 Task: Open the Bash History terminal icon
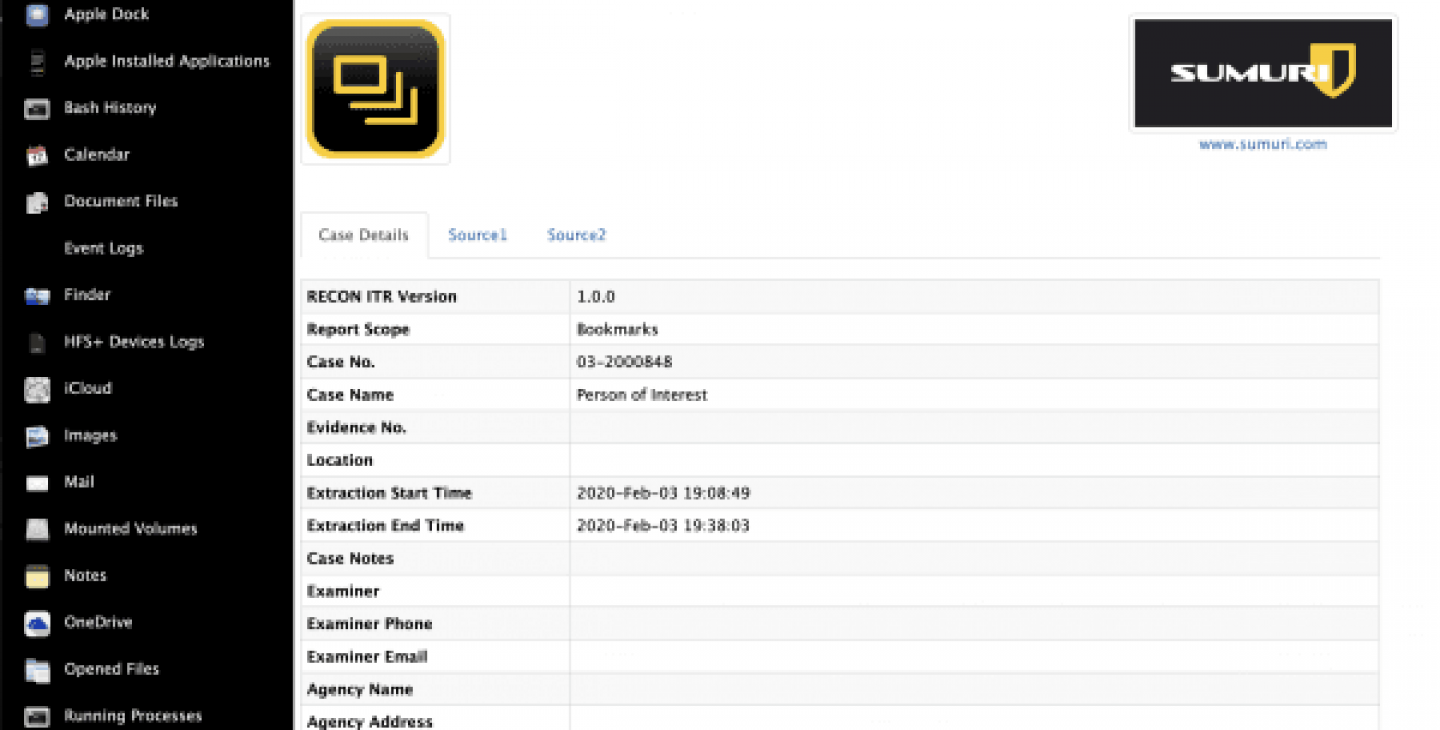point(37,108)
